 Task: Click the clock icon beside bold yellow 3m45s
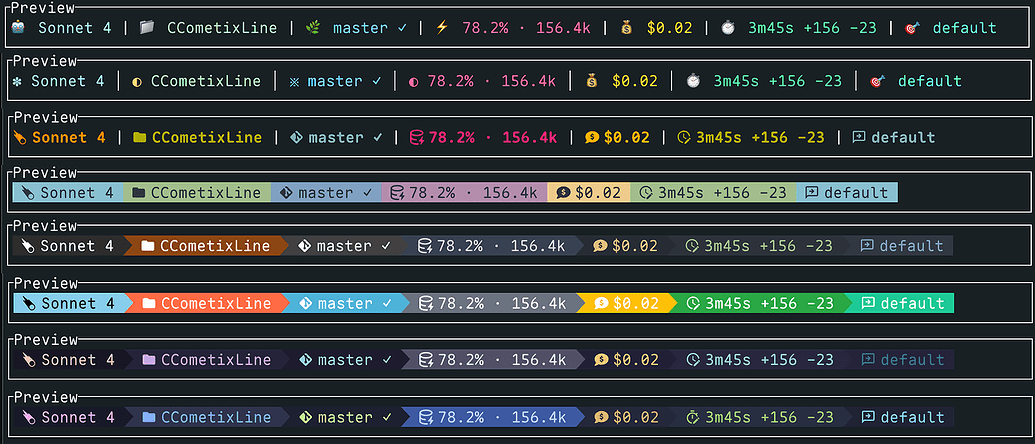click(684, 138)
